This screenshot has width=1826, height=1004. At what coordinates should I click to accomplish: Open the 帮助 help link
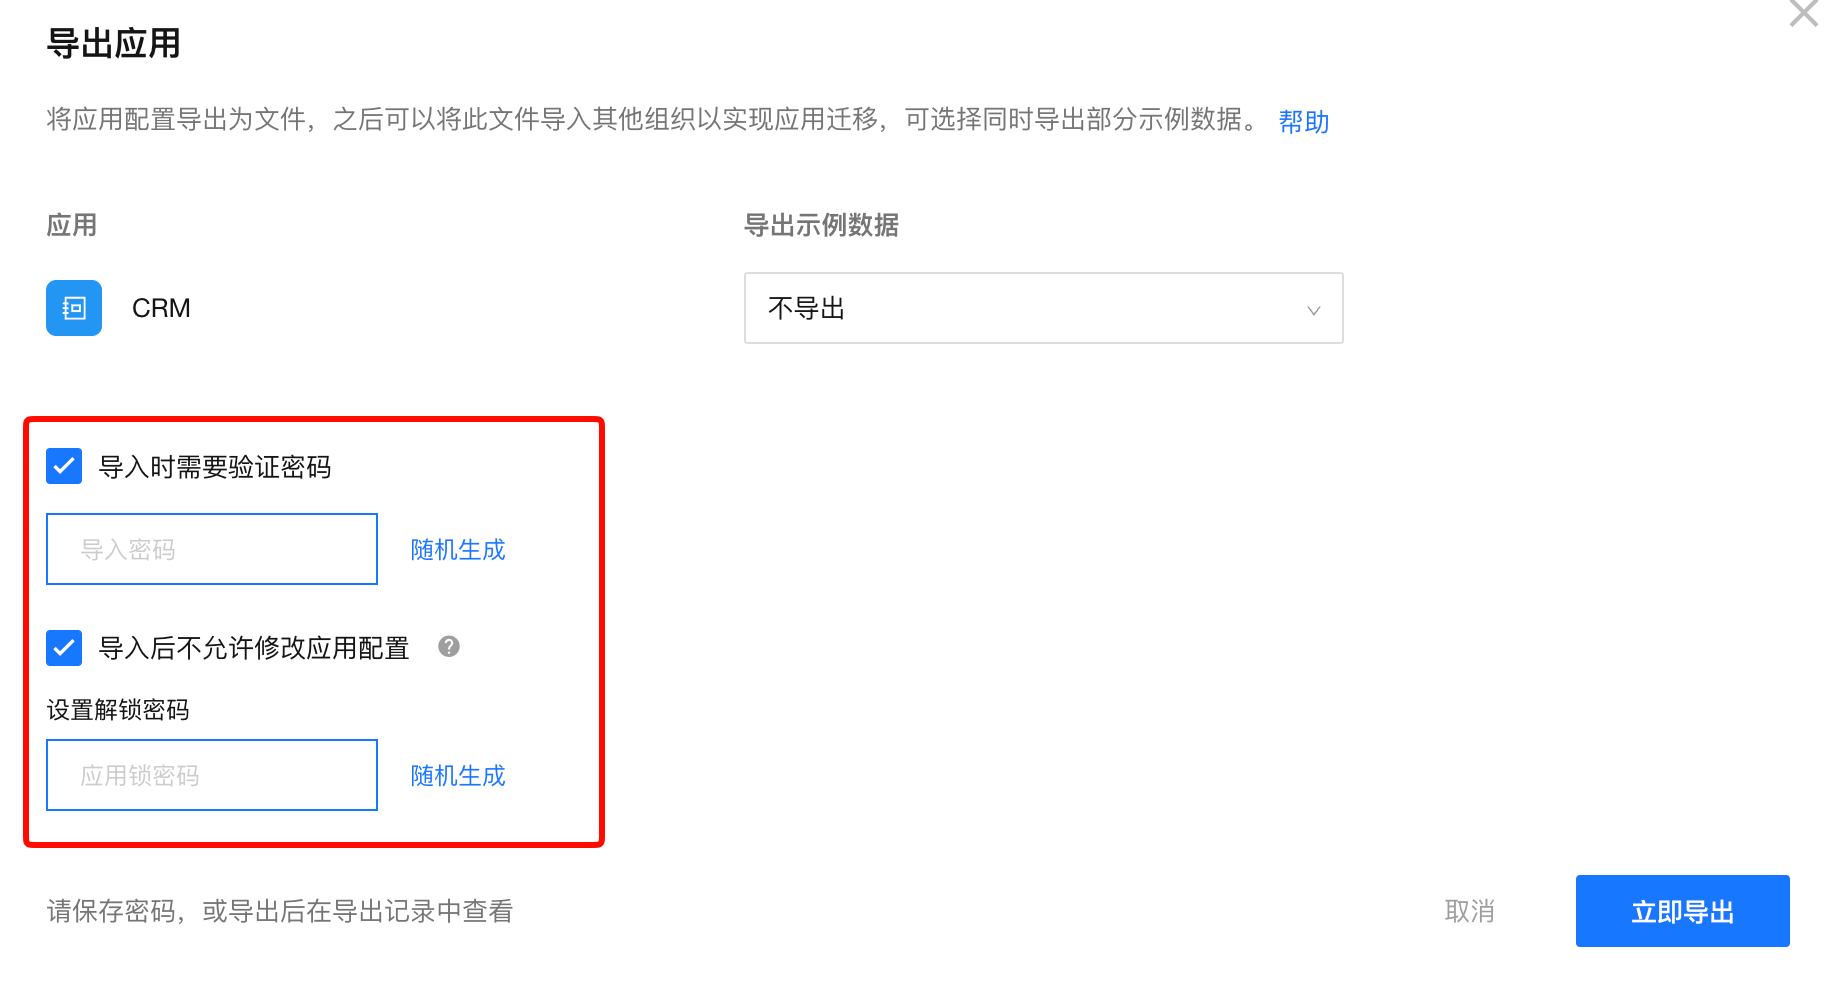1304,122
